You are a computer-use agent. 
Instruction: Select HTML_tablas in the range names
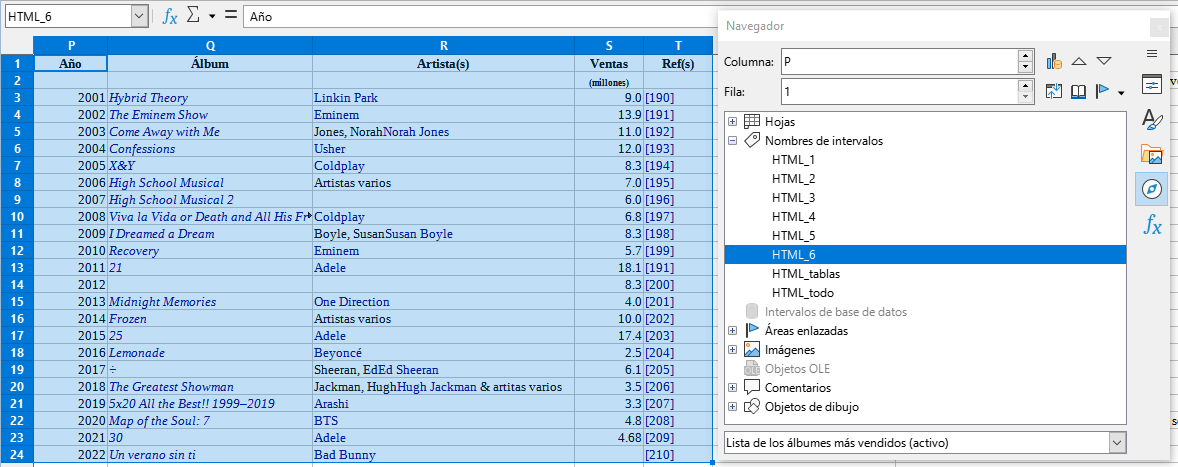pos(805,274)
